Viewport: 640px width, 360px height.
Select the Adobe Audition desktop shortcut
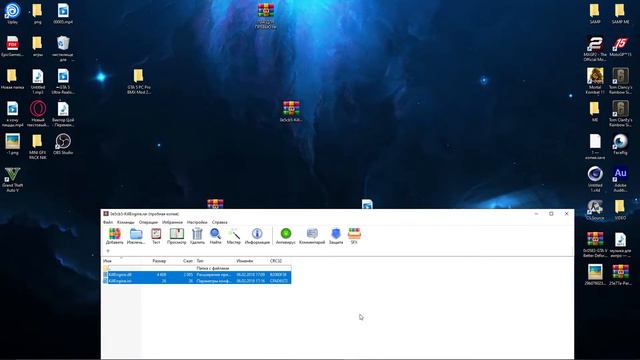click(x=620, y=179)
